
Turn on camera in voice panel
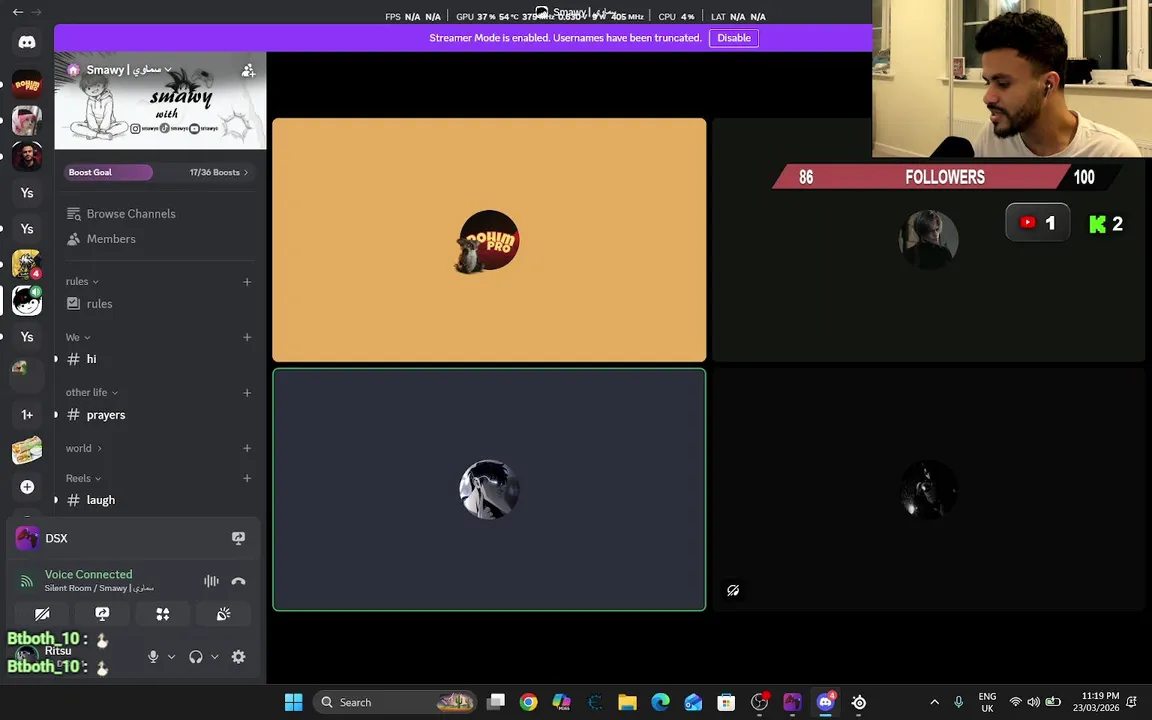click(x=42, y=613)
